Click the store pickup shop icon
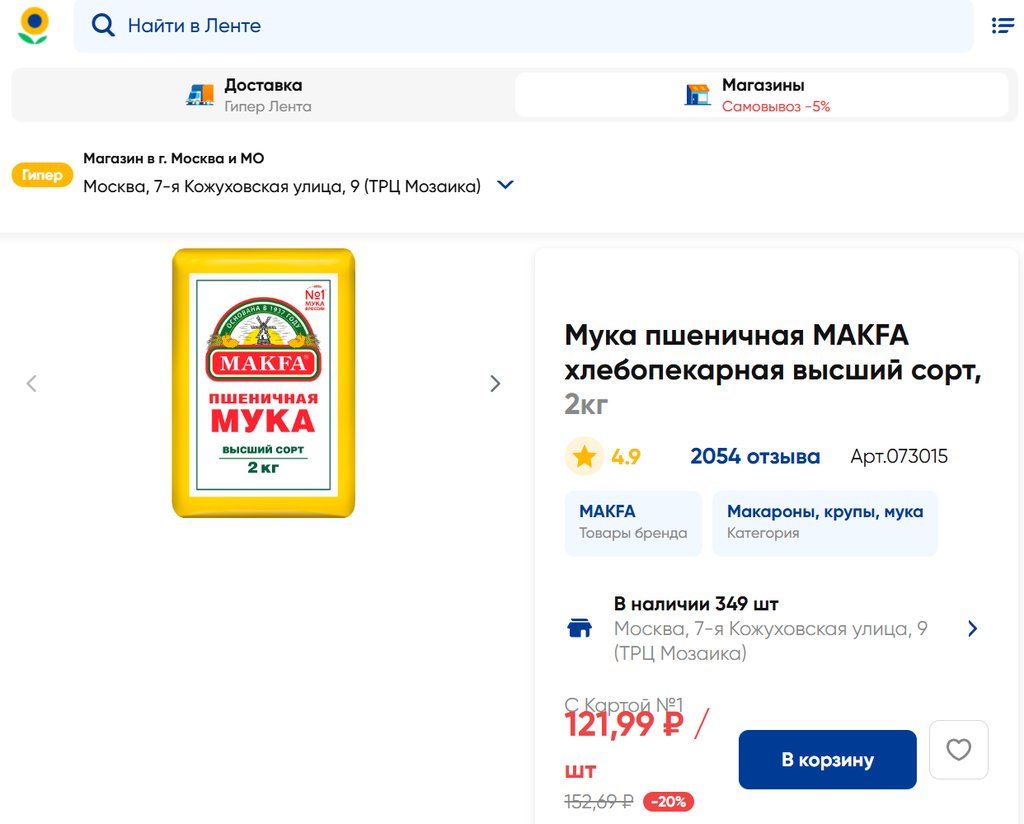This screenshot has height=824, width=1024. point(697,95)
